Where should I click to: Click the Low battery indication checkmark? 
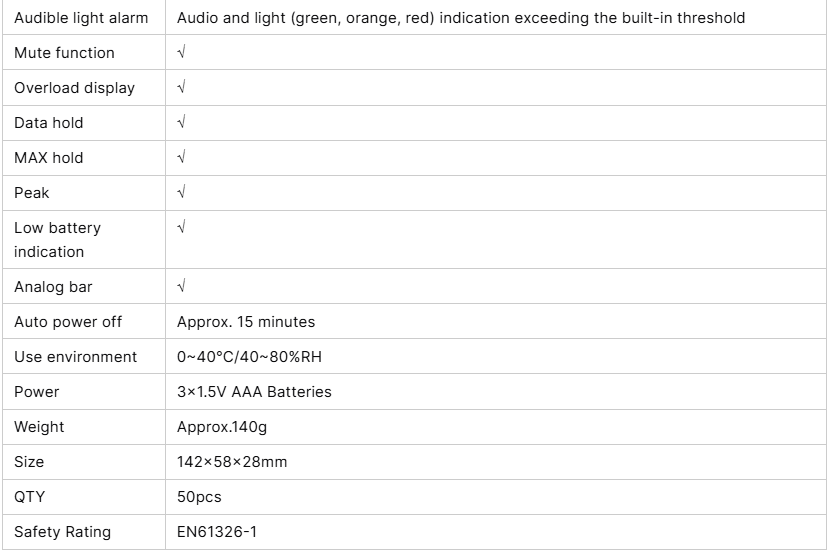181,227
